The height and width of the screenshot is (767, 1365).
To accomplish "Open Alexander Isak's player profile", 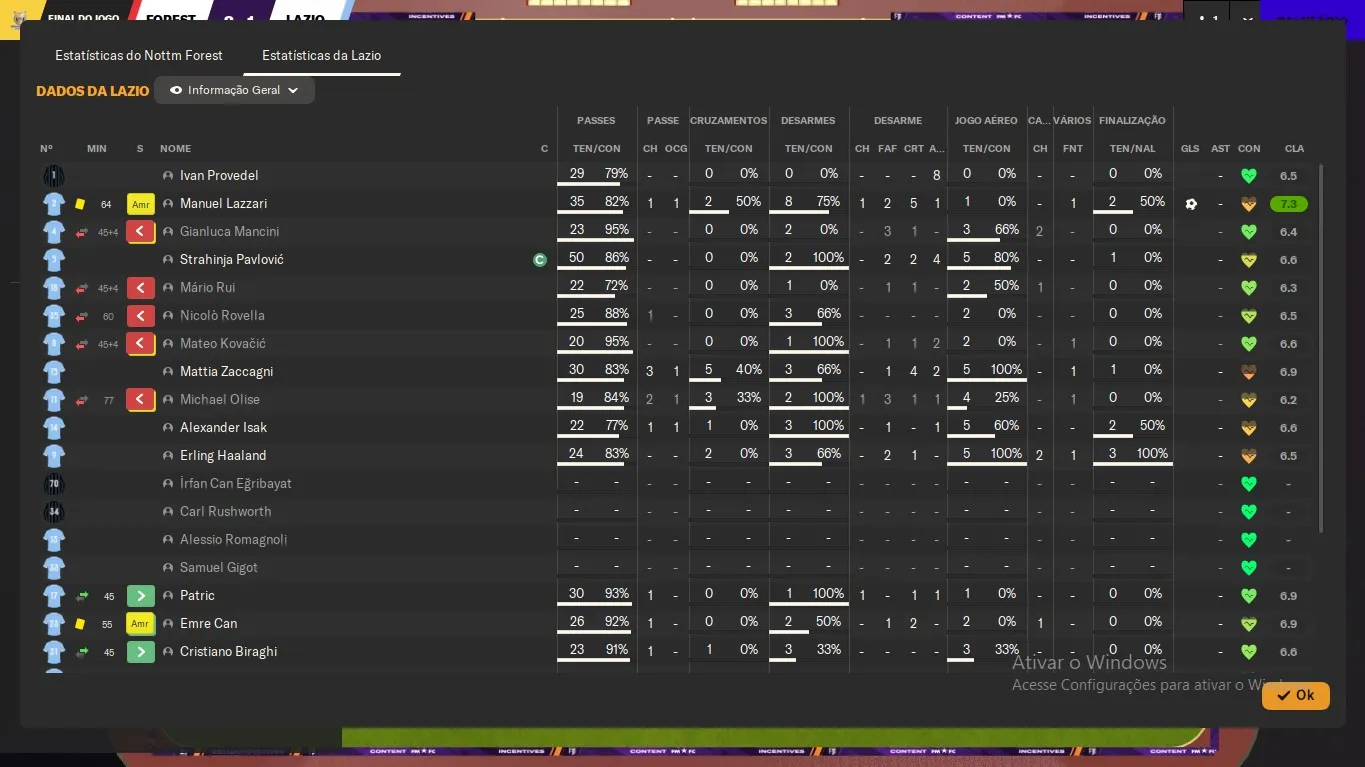I will 223,428.
